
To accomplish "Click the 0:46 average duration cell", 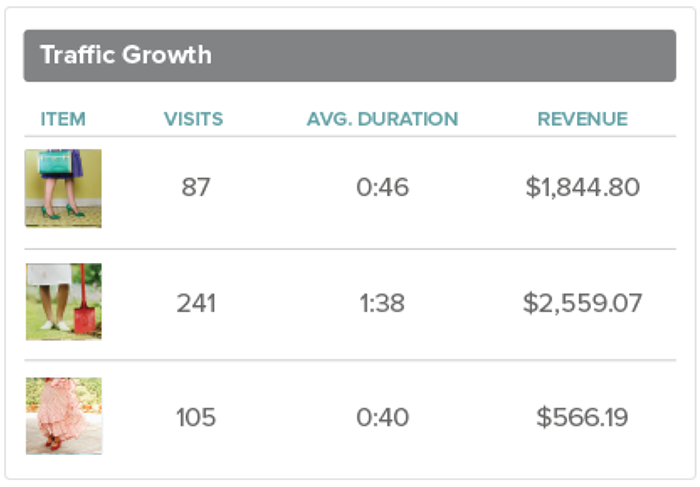I will click(383, 187).
